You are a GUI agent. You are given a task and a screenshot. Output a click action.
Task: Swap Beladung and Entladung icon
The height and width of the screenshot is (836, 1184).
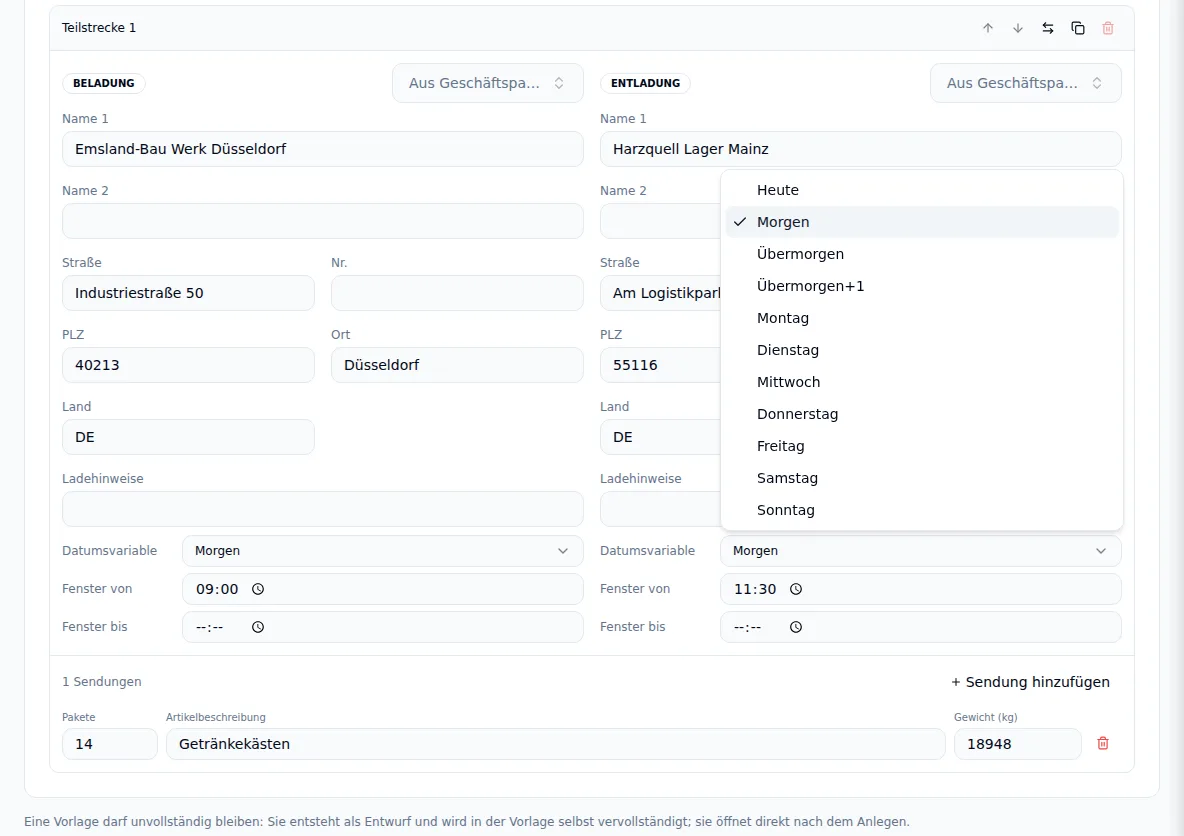[x=1048, y=28]
